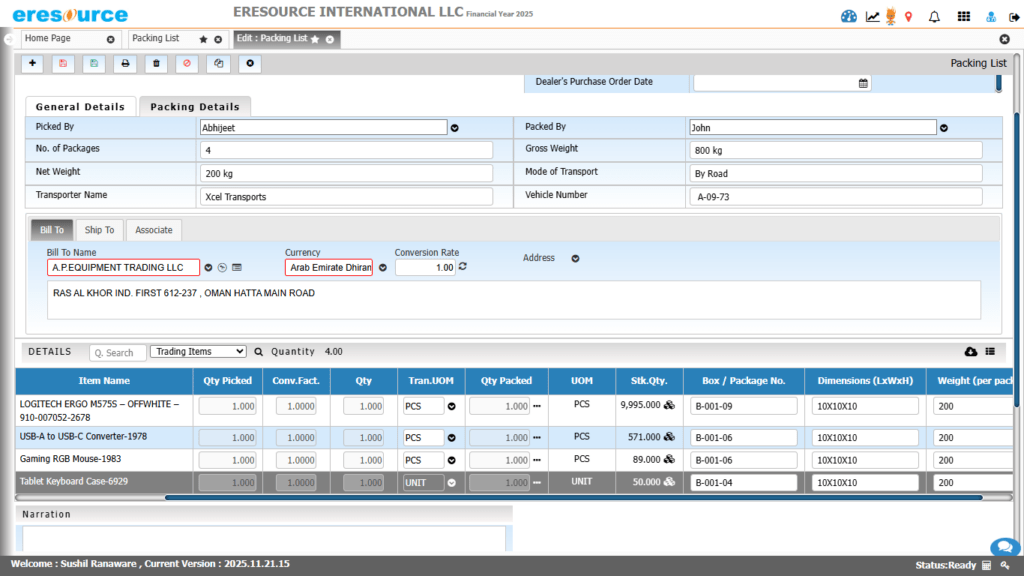Open the Home Page tab
Screen dimensions: 1024x576
[x=62, y=39]
